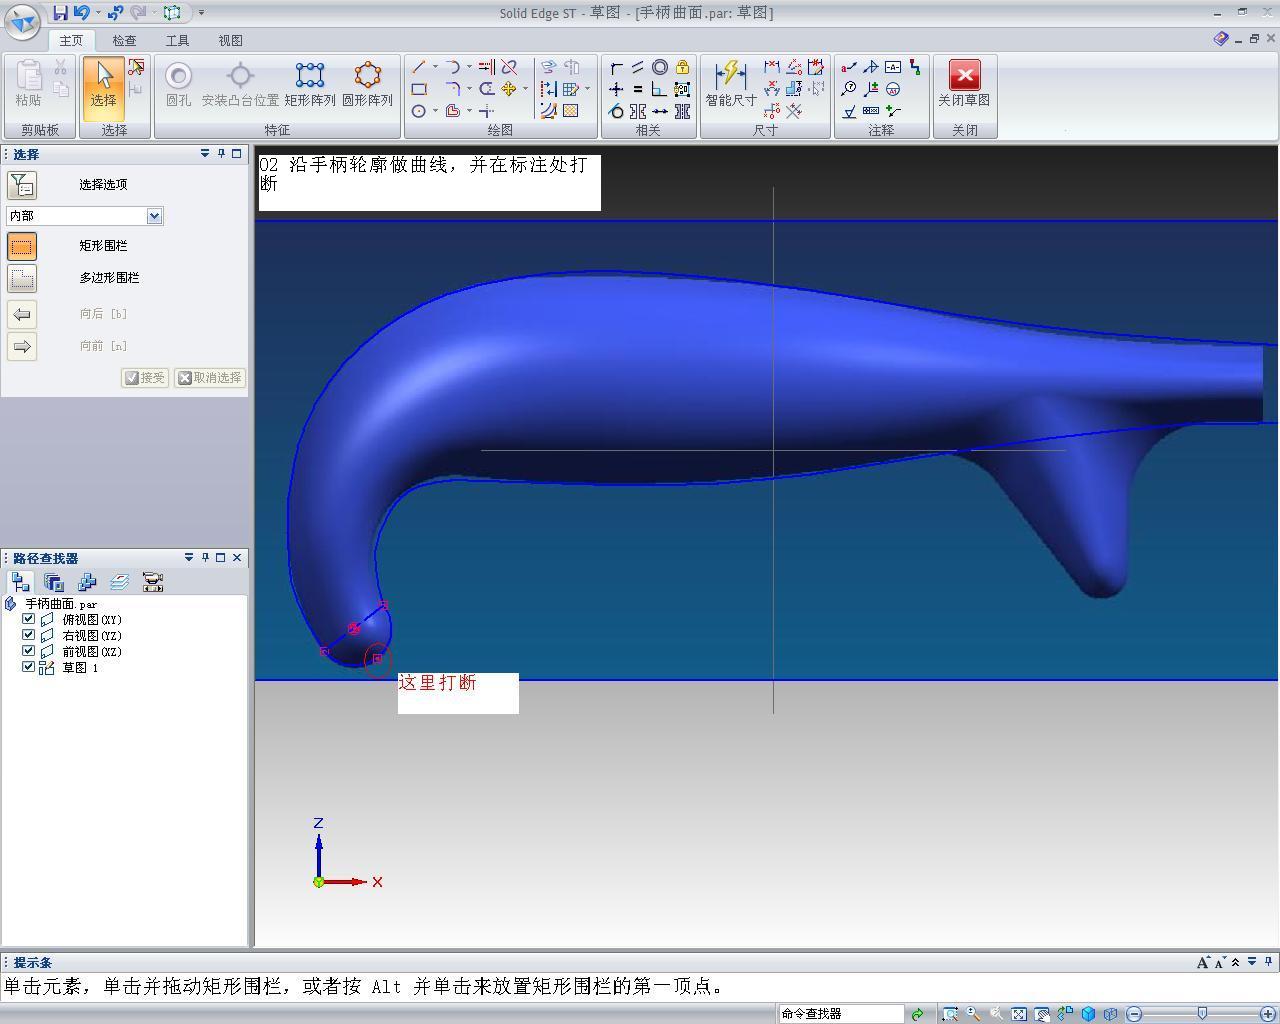Click the 选择选项 selection options button
The width and height of the screenshot is (1280, 1024).
point(22,185)
